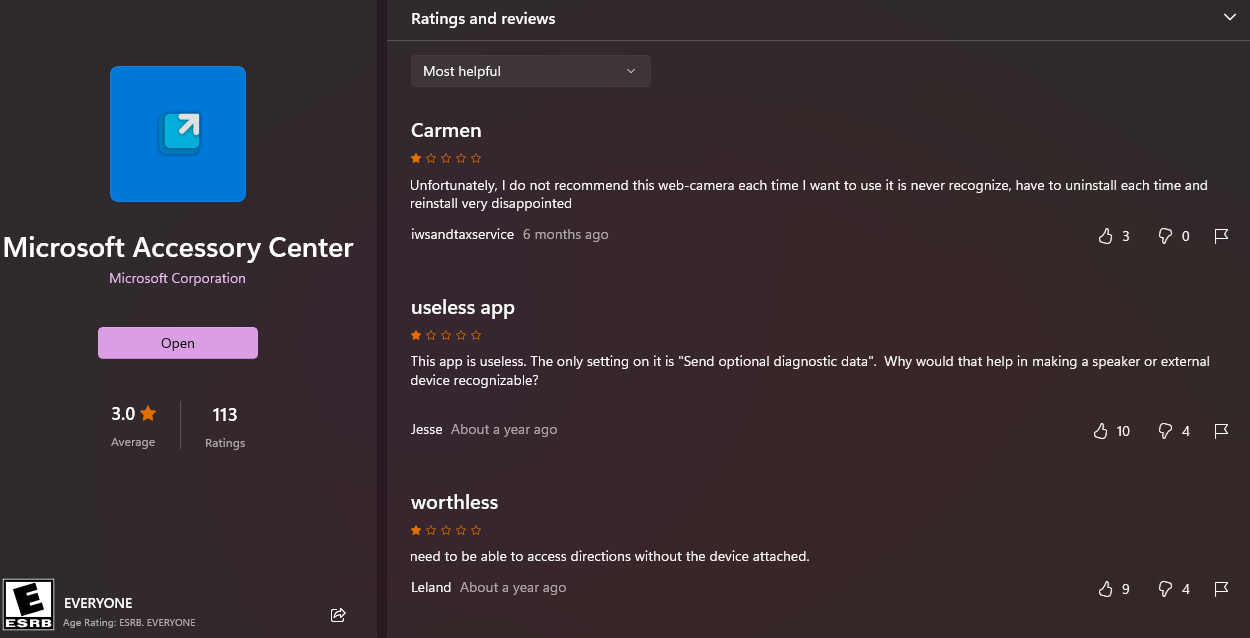
Task: Report Carmen's review with flag icon
Action: coord(1221,236)
